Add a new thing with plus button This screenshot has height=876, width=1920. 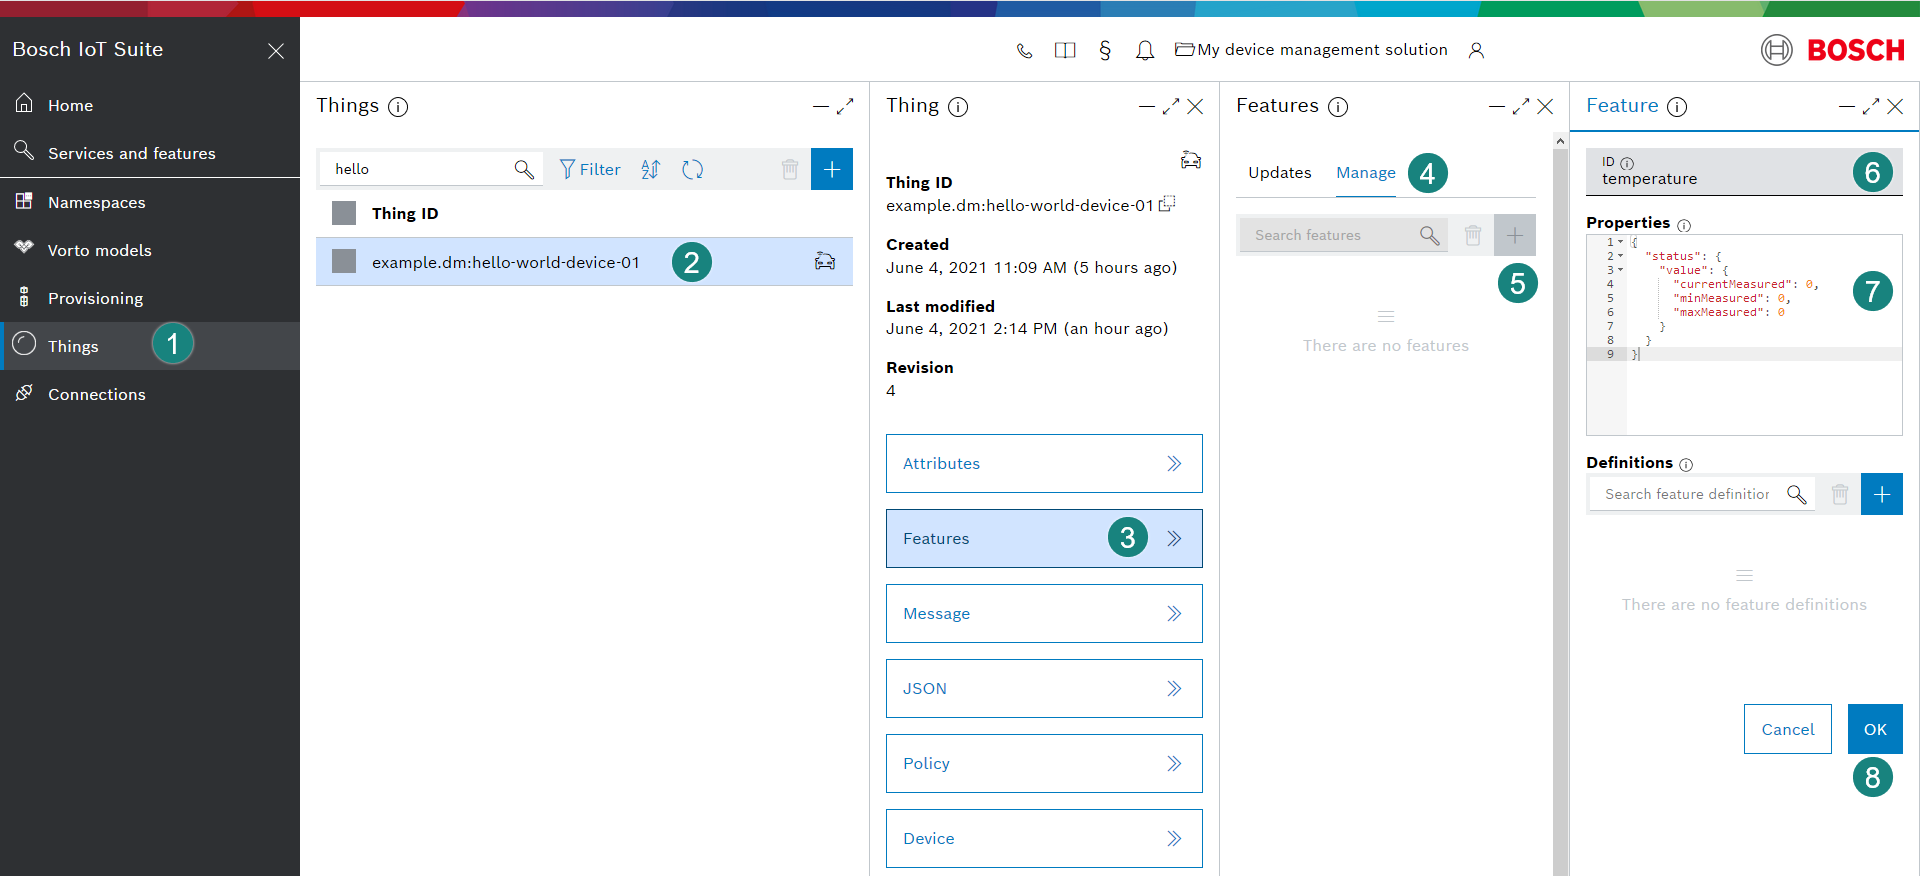tap(832, 169)
